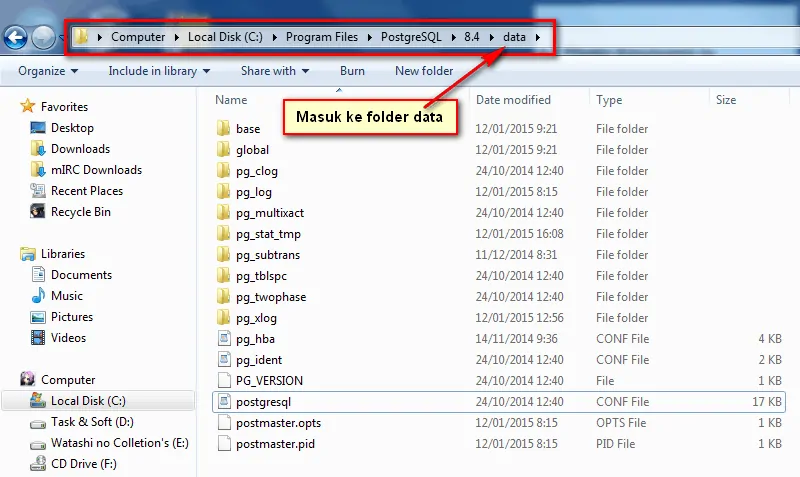Viewport: 800px width, 477px height.
Task: Click the Downloads folder icon in sidebar
Action: coord(38,148)
